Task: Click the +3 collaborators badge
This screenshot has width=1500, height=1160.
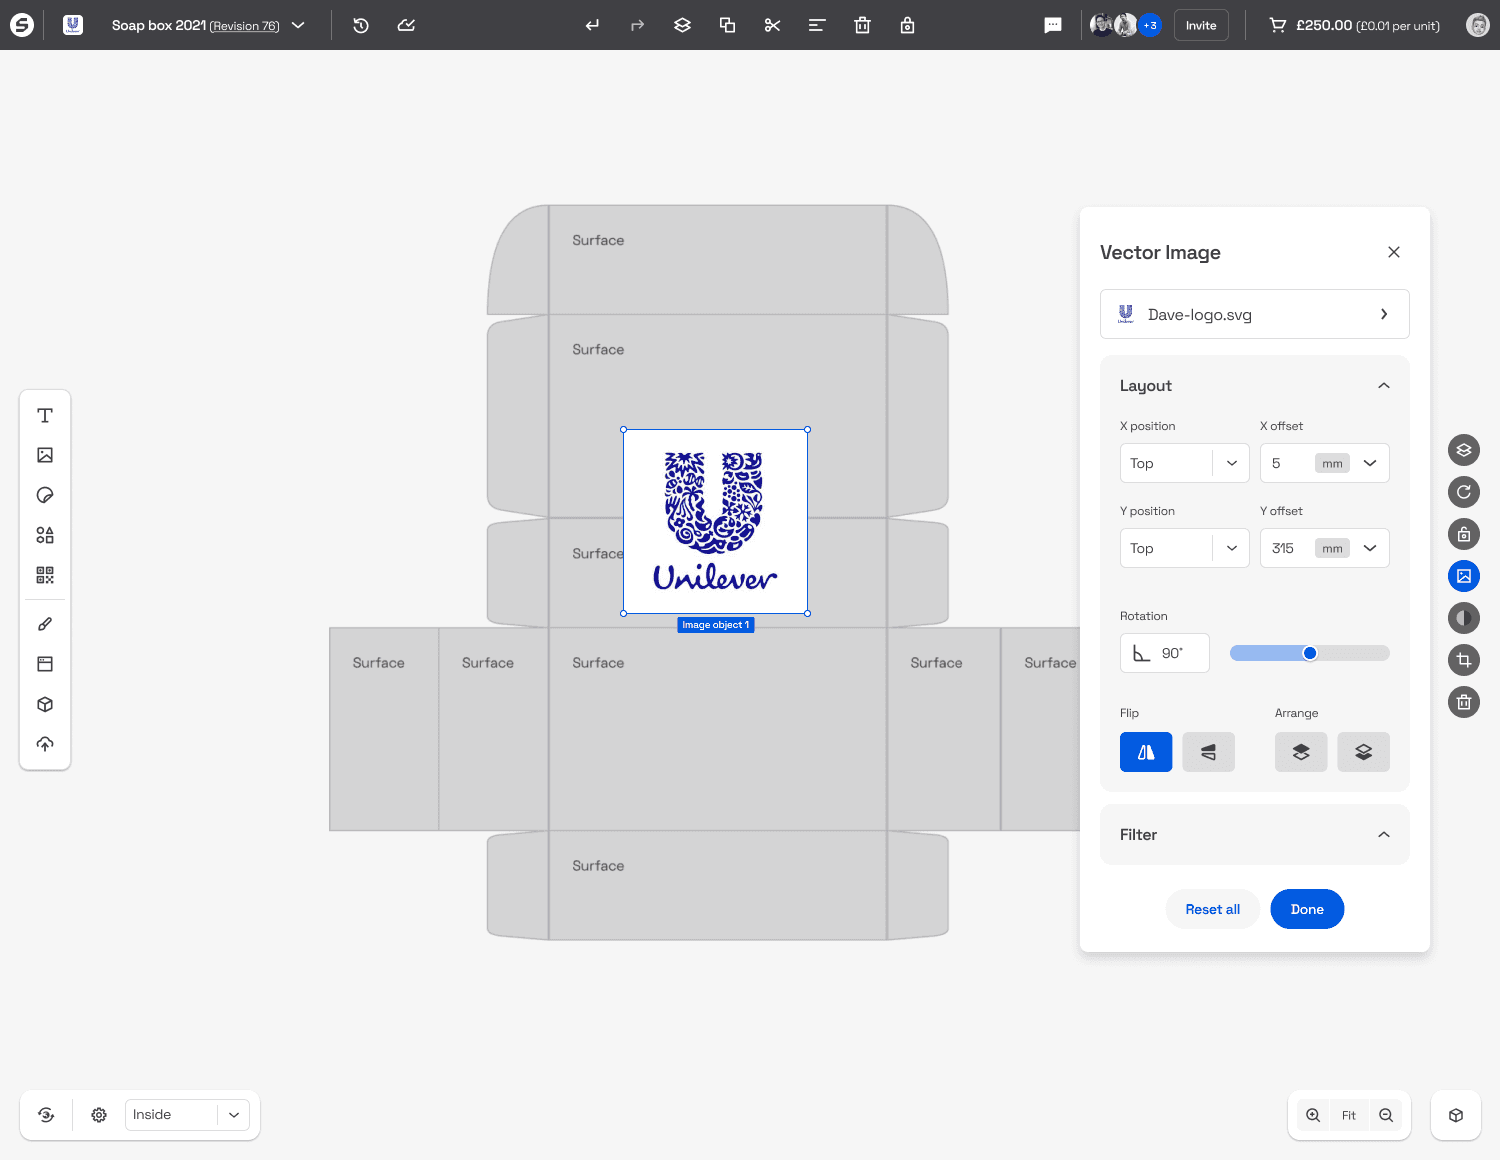Action: [1150, 25]
